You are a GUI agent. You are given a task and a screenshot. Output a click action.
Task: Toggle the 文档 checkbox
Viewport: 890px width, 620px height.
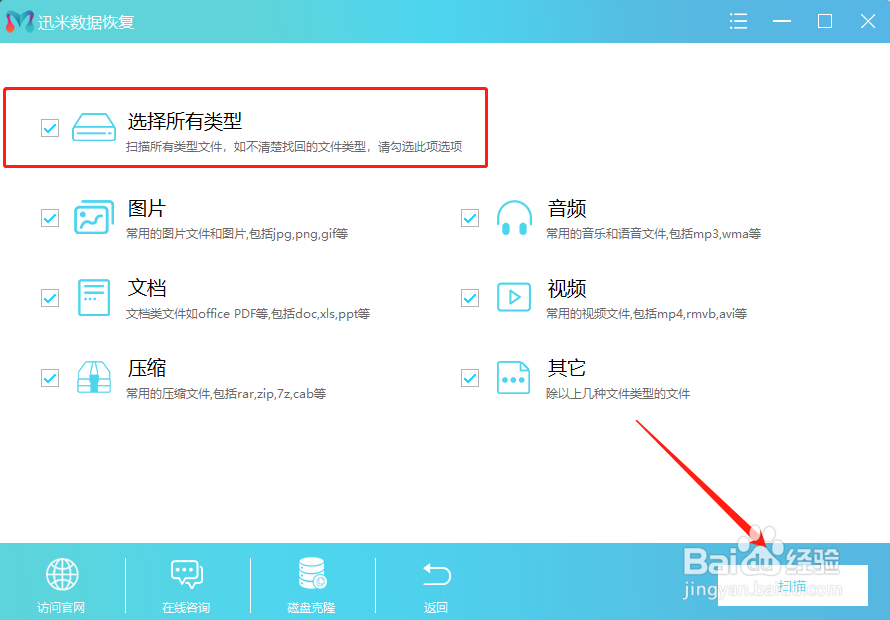[50, 298]
